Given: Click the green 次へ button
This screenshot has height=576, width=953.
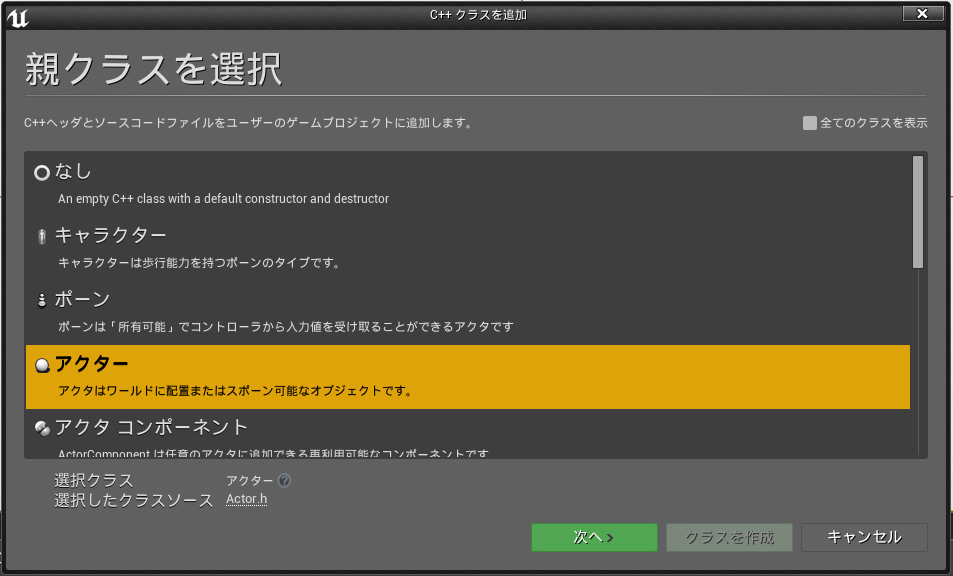Looking at the screenshot, I should click(594, 537).
